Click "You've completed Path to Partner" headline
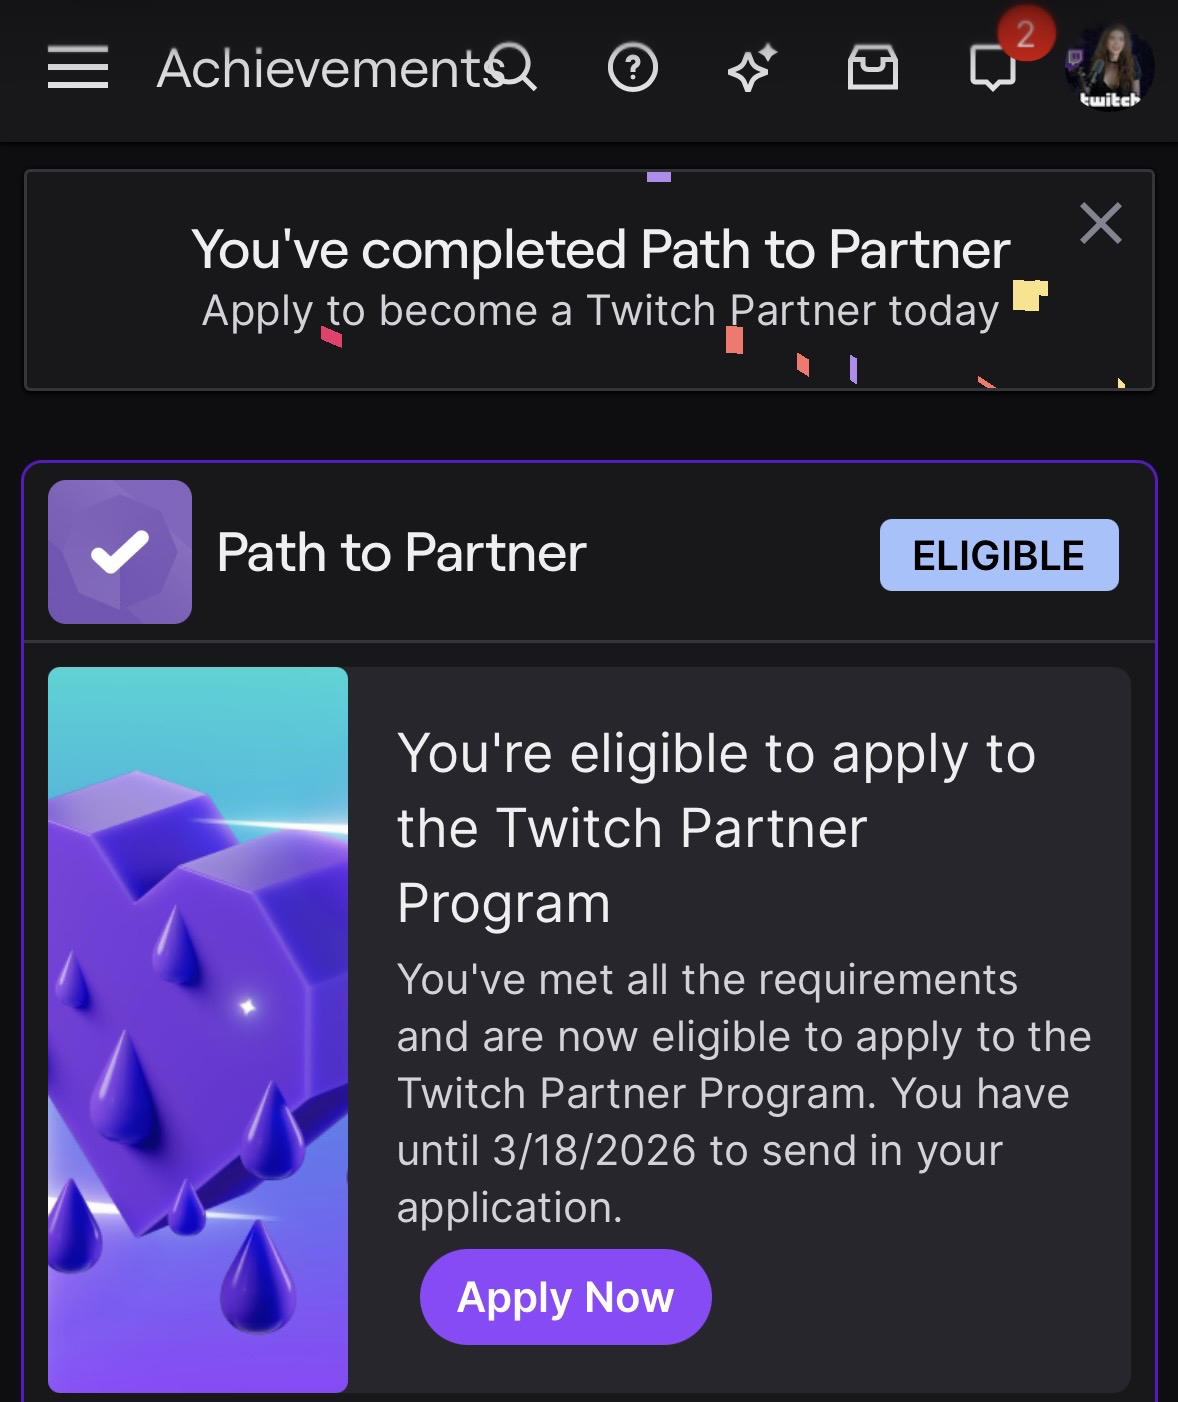1178x1402 pixels. [x=600, y=249]
